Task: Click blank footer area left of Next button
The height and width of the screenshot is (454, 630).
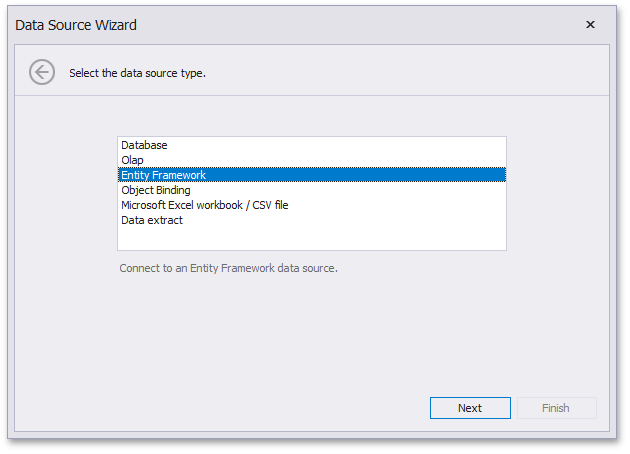Action: 220,408
